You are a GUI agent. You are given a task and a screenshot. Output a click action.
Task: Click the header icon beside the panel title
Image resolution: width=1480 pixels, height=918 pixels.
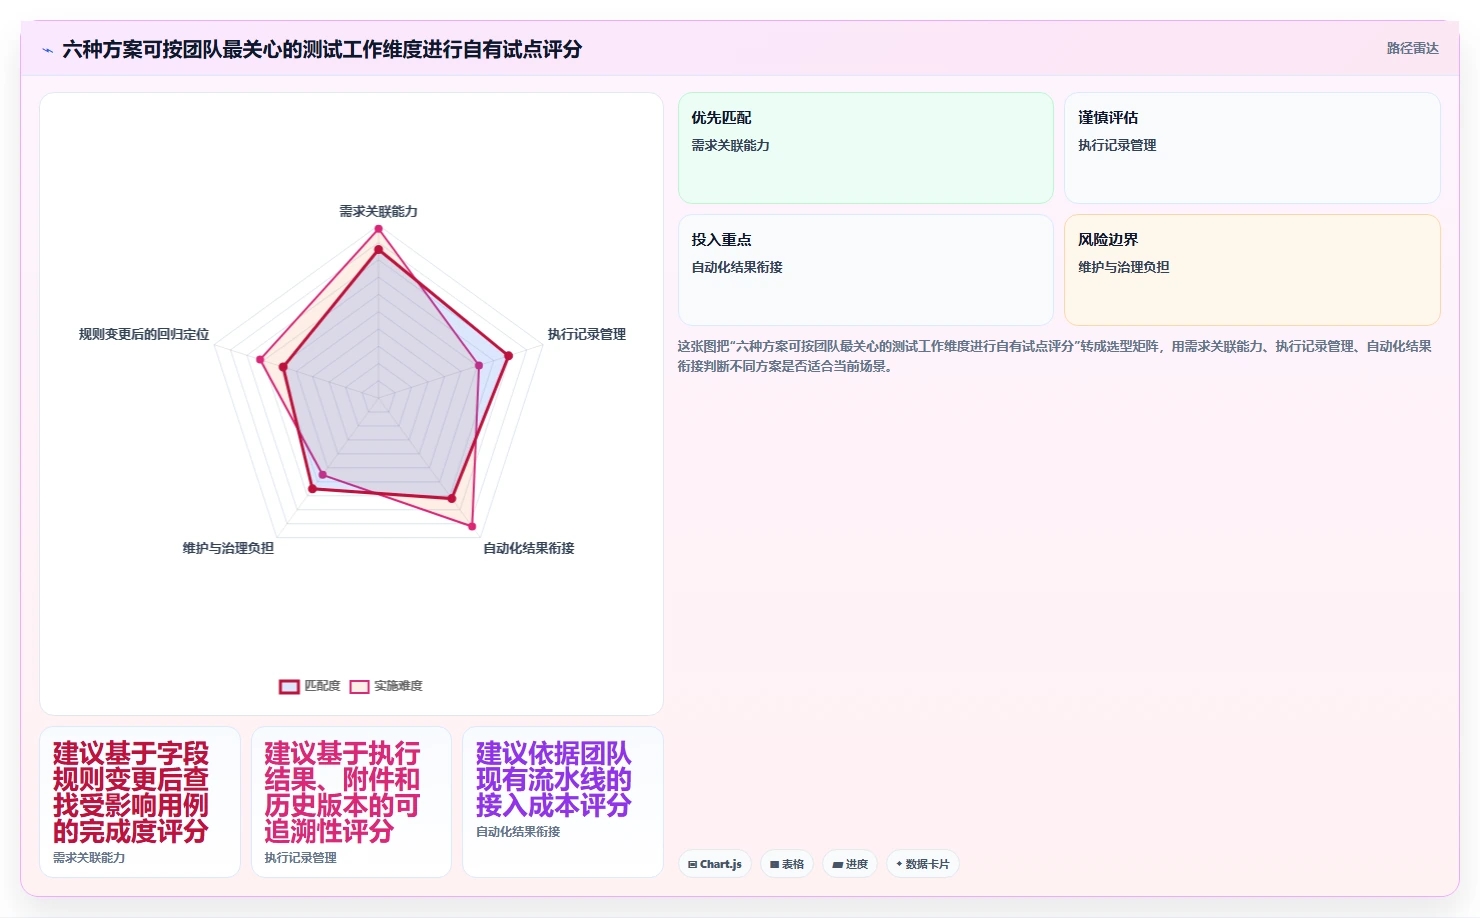click(x=47, y=50)
